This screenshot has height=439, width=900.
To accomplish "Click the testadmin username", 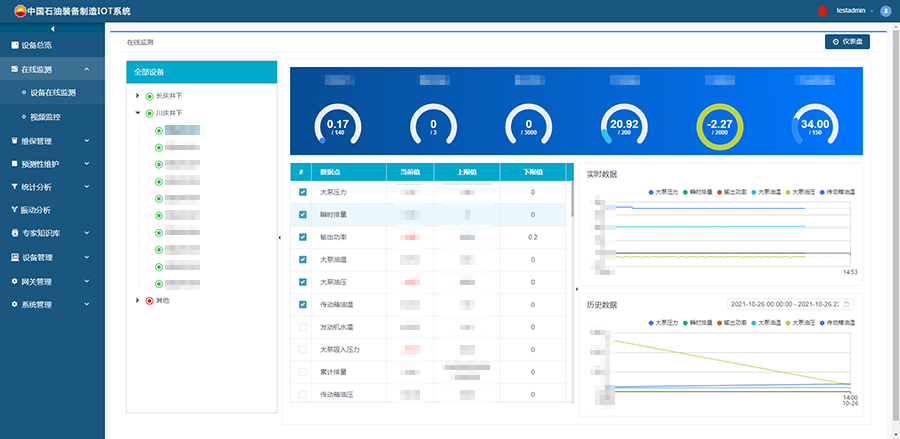I will point(851,11).
